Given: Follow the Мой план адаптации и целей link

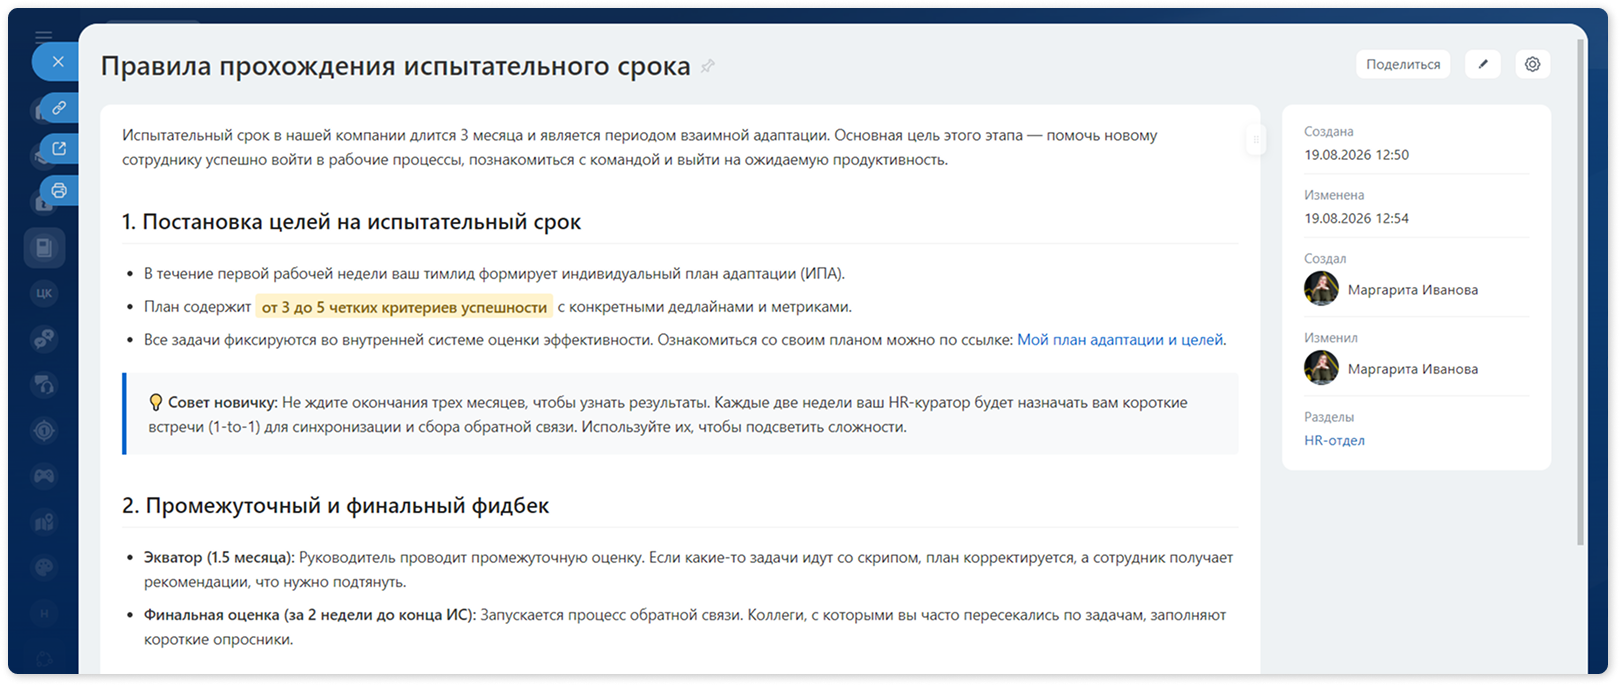Looking at the screenshot, I should (x=1120, y=340).
